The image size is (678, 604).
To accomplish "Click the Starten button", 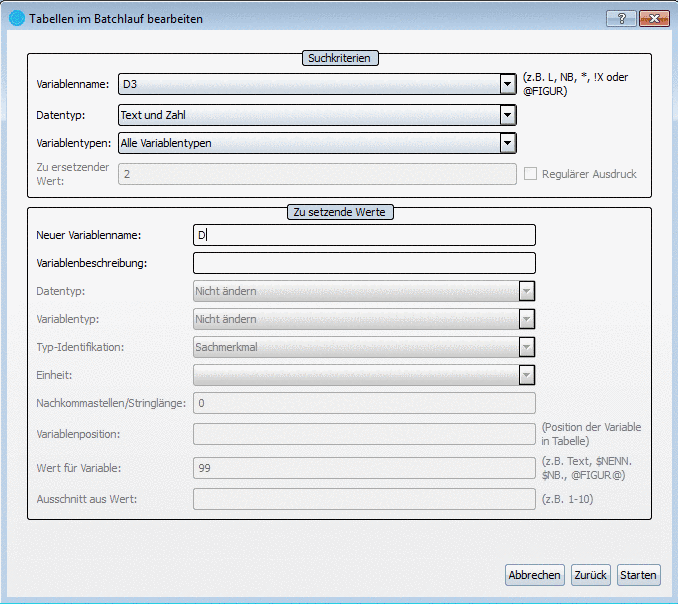I will click(x=638, y=575).
